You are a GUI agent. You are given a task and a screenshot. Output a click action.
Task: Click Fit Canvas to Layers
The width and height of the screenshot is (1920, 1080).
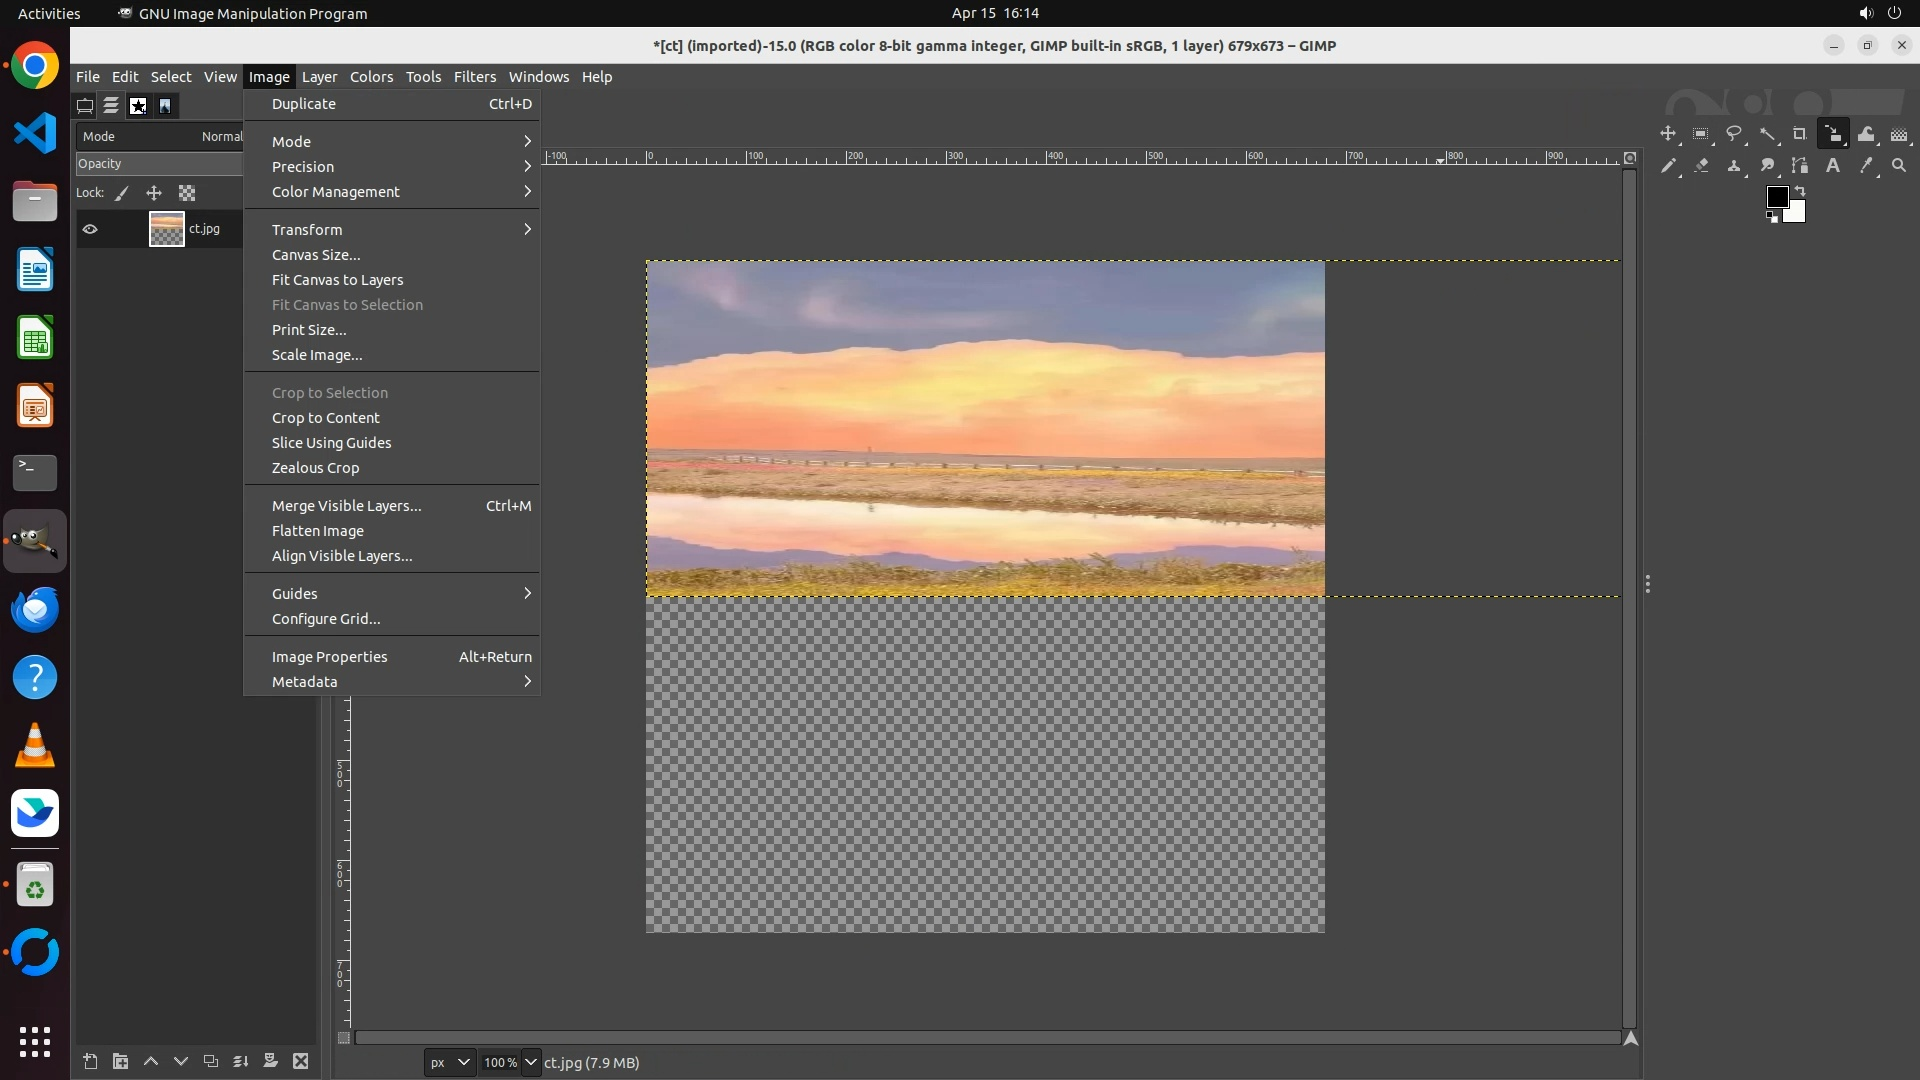pos(337,280)
